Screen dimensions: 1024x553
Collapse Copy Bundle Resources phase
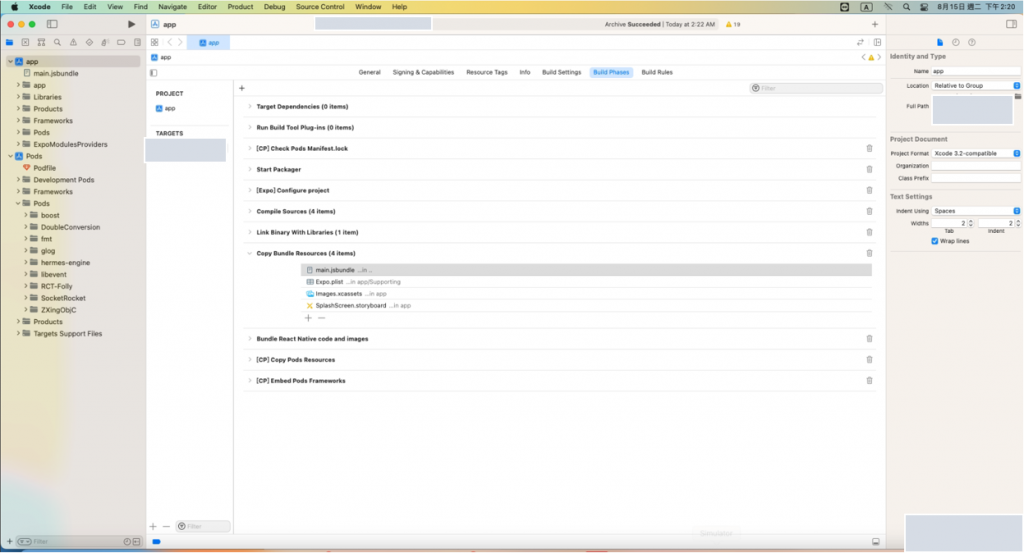(249, 253)
